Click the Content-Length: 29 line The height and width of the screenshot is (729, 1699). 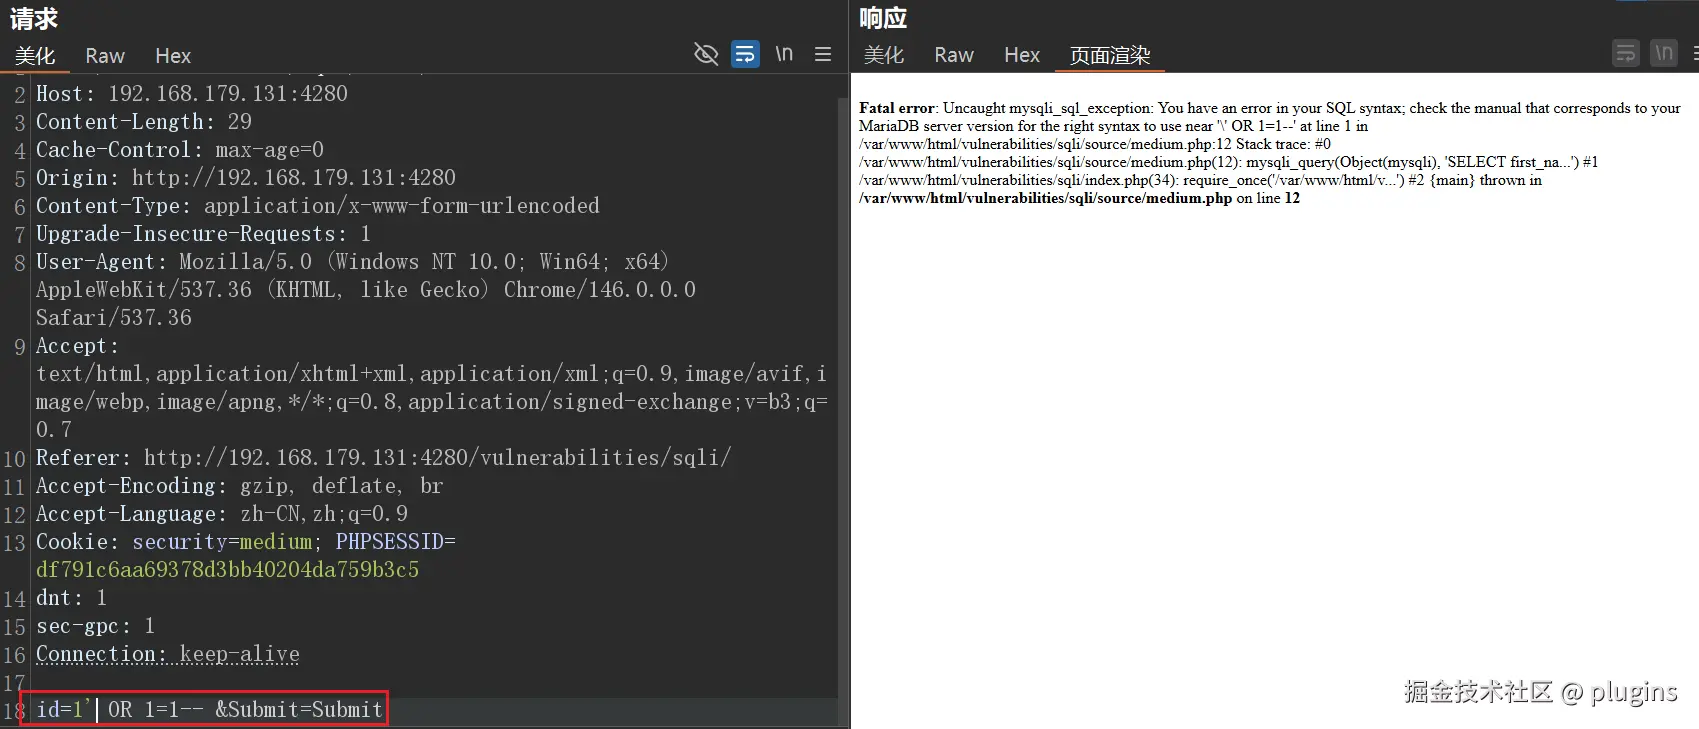click(144, 122)
